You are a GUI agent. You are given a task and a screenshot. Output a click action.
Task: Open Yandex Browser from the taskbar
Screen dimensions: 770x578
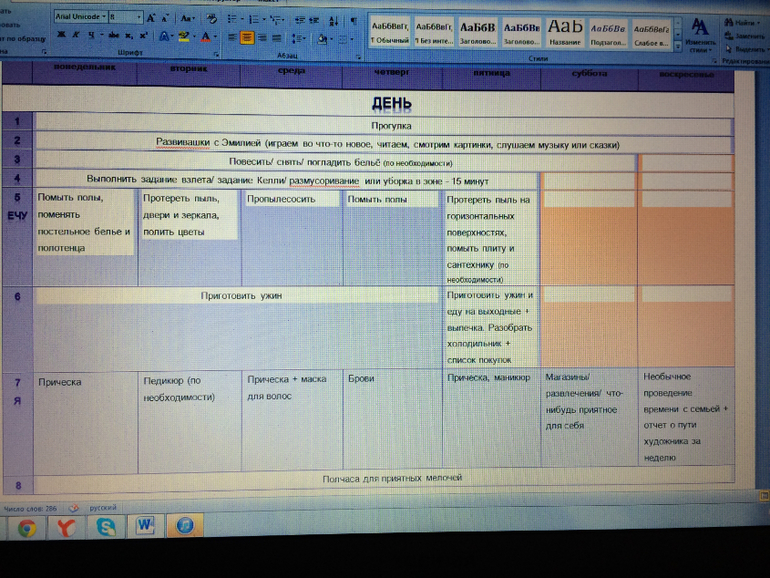pos(66,526)
